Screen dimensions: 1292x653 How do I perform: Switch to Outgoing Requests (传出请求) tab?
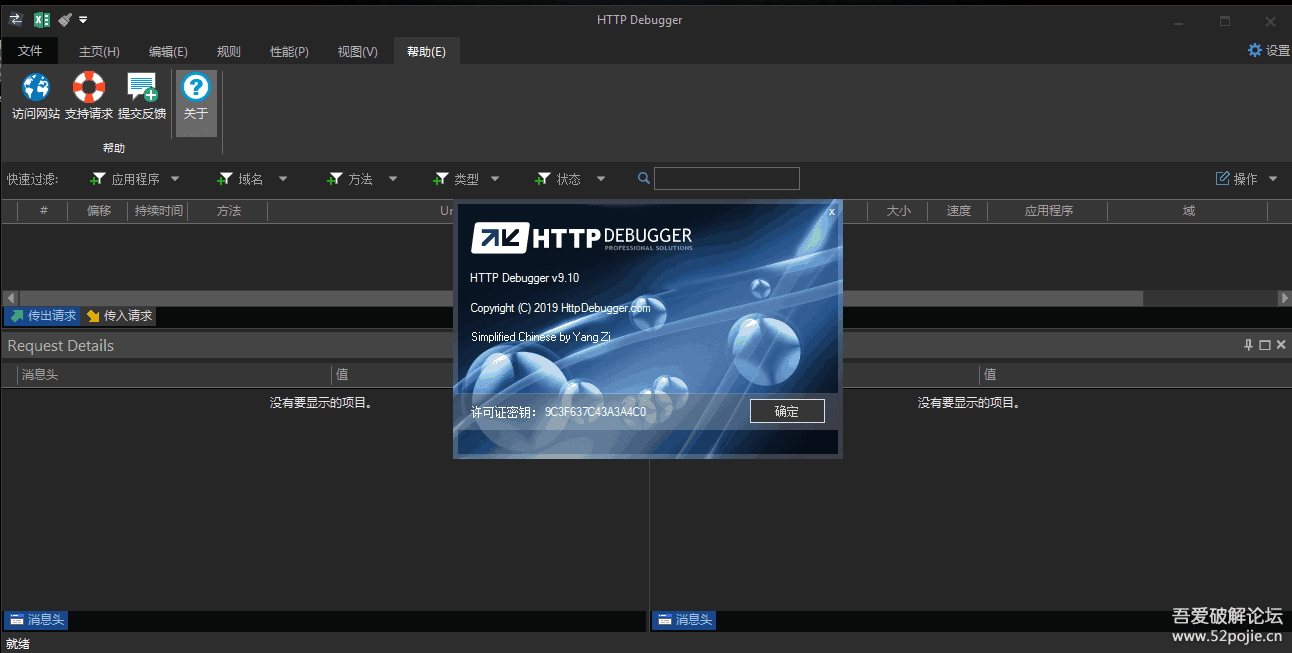coord(42,316)
